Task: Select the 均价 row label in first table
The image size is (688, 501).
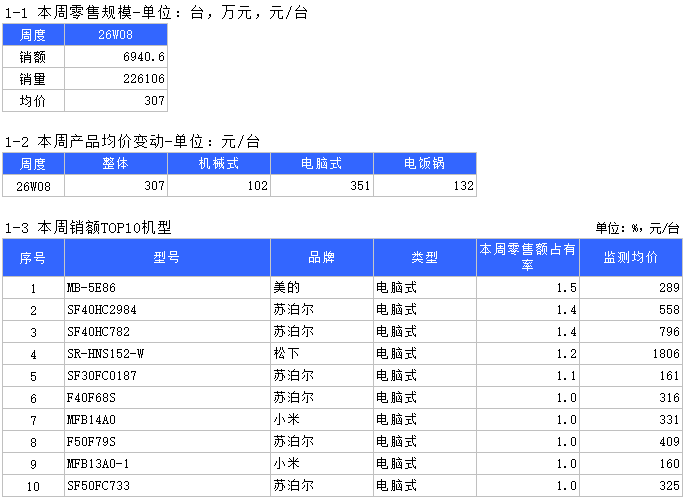Action: click(33, 101)
